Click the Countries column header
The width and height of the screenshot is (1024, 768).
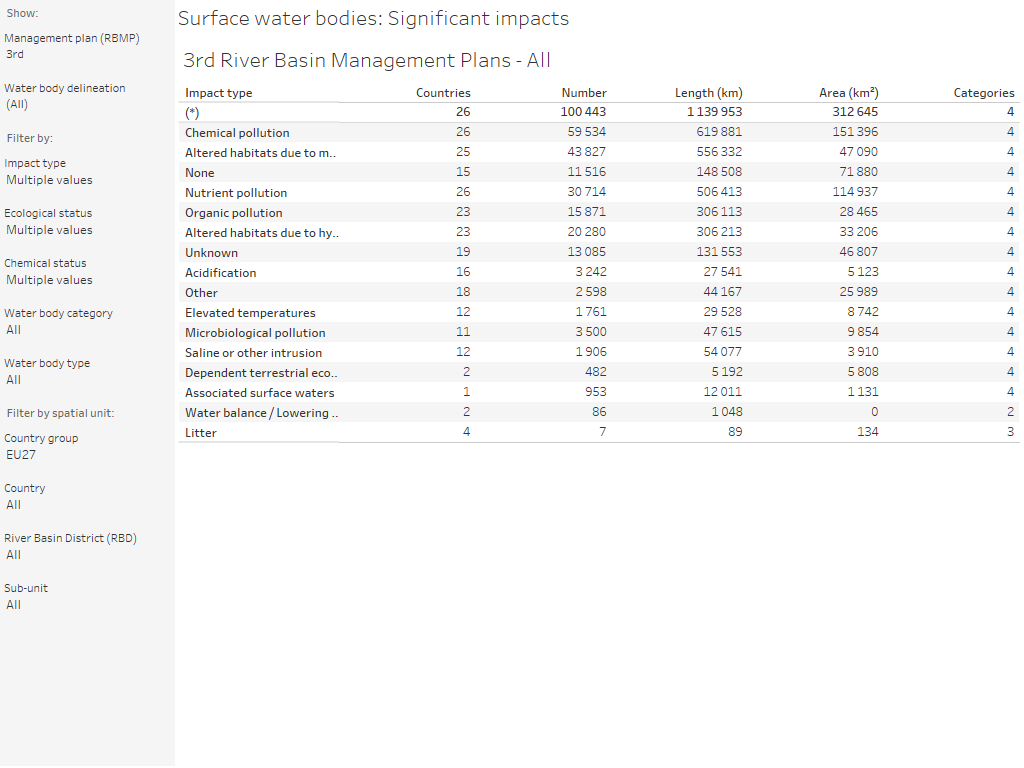[443, 93]
